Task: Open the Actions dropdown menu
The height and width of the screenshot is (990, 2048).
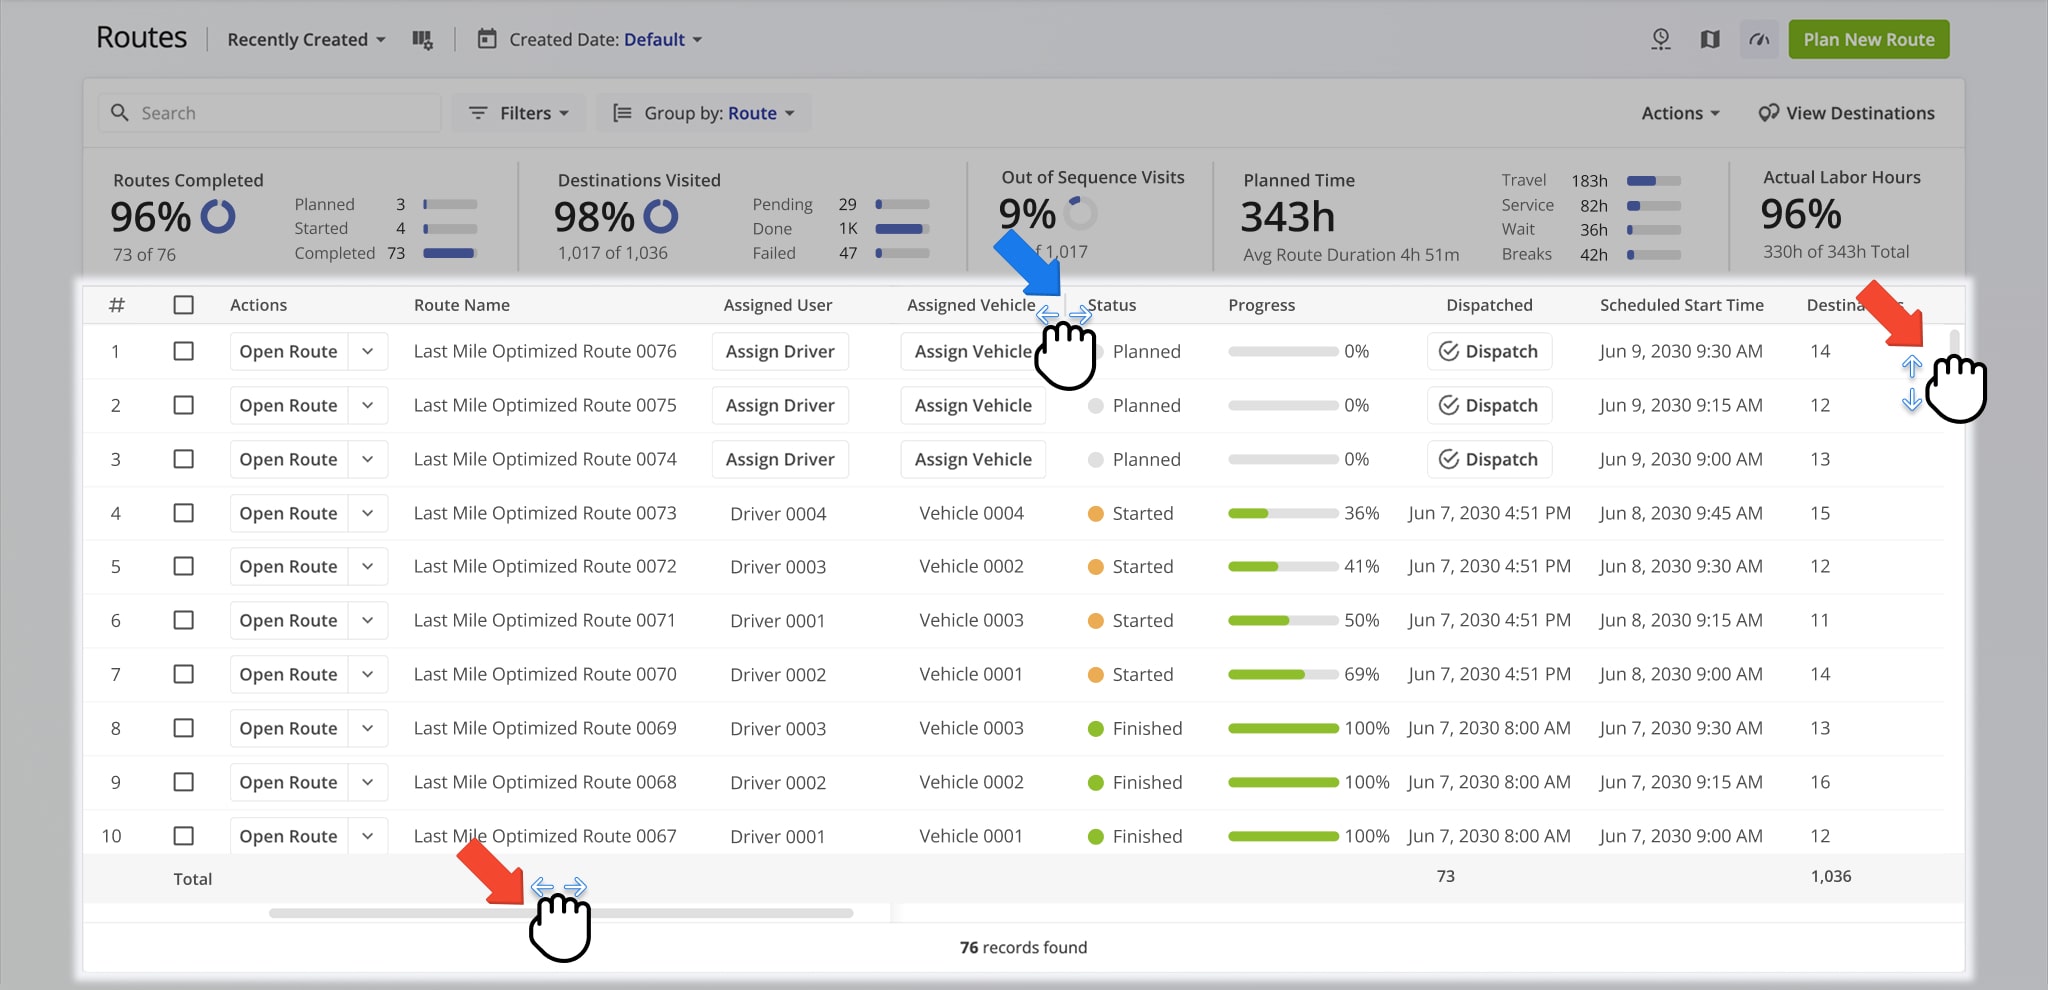Action: [1680, 113]
